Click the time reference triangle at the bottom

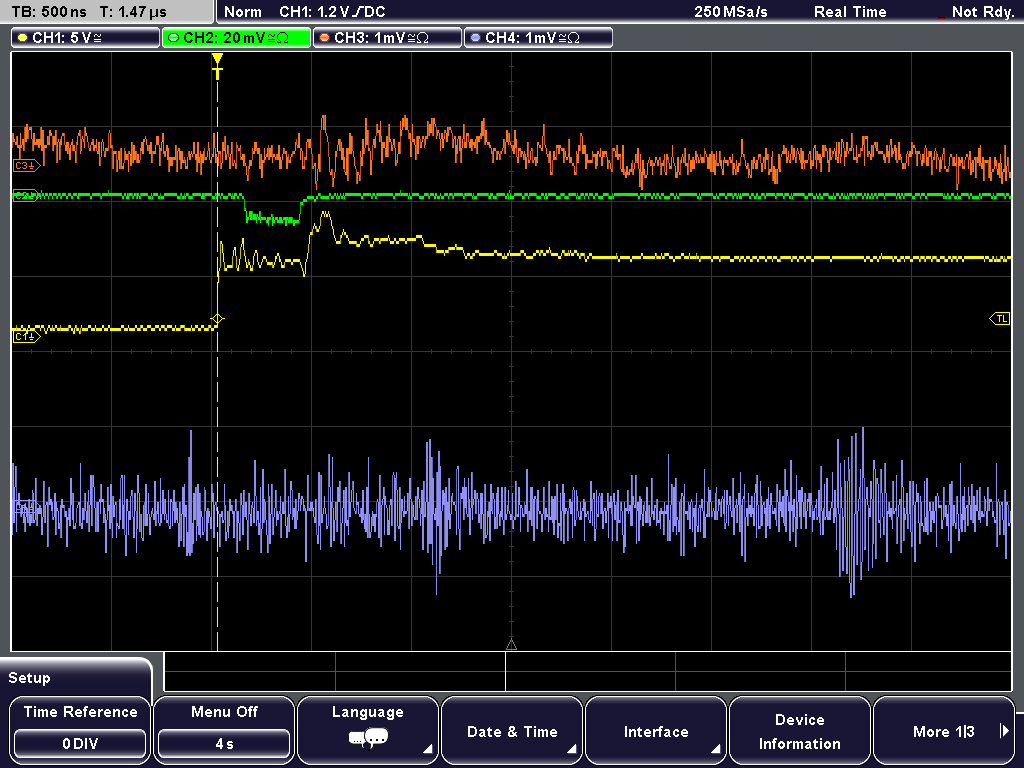511,645
